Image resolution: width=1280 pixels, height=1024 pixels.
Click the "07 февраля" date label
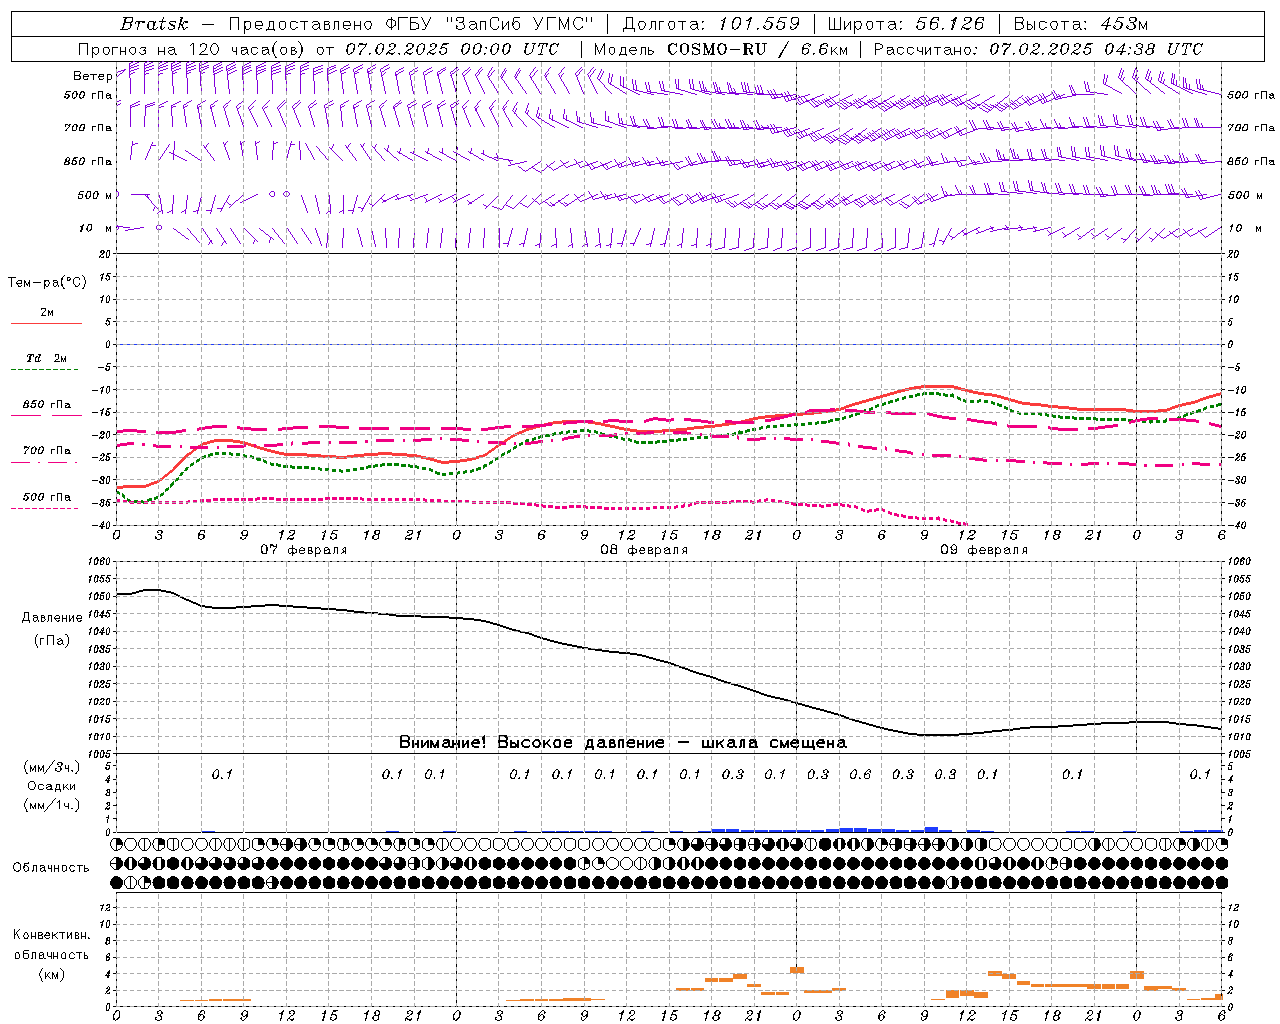click(304, 550)
